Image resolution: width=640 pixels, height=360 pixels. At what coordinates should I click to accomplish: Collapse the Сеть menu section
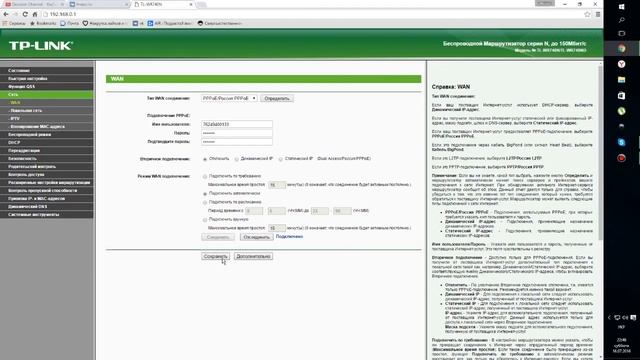pos(47,94)
